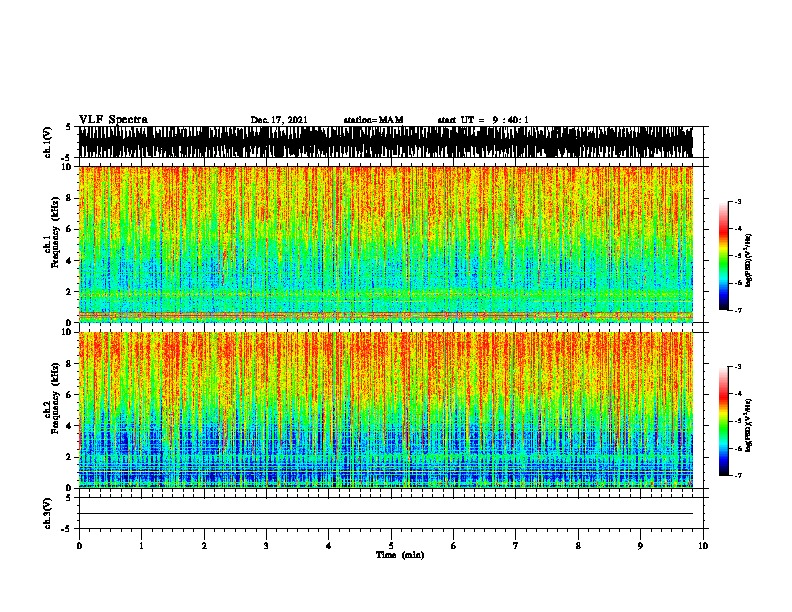This screenshot has height=612, width=792.
Task: Click the color scale bar beside ch.2 spectrogram
Action: 724,421
